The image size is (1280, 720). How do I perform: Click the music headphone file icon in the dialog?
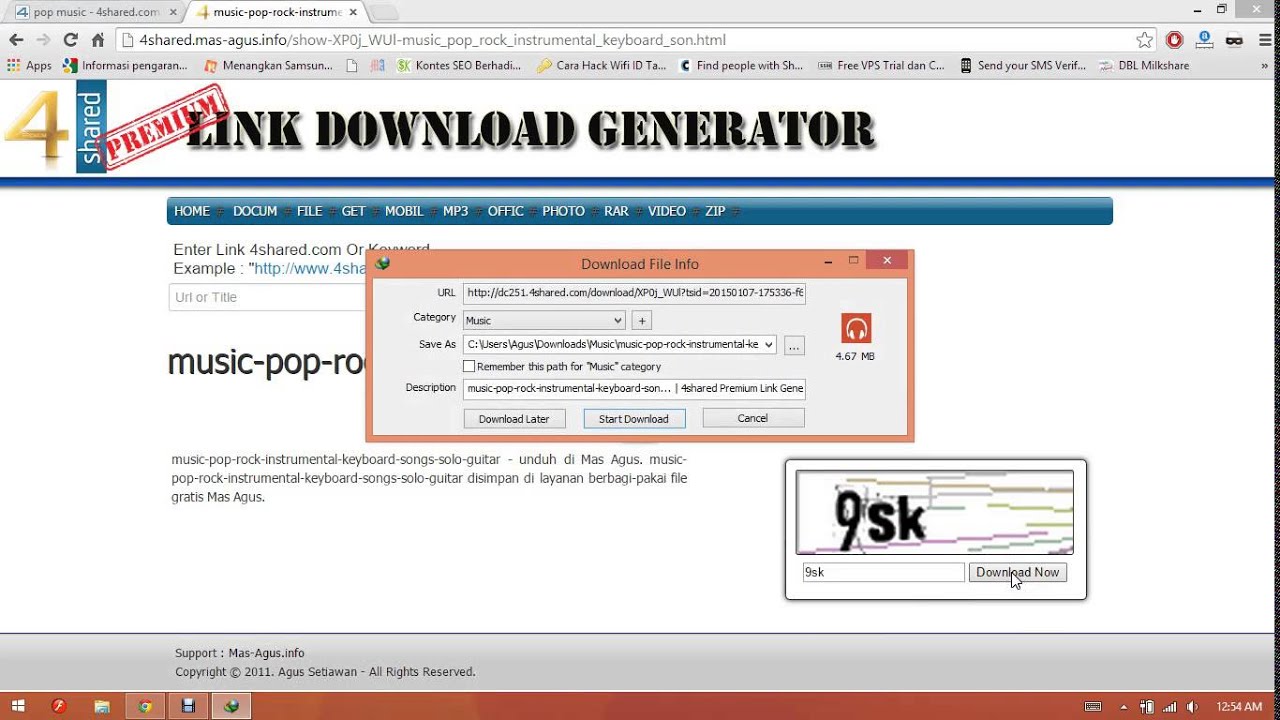tap(856, 328)
